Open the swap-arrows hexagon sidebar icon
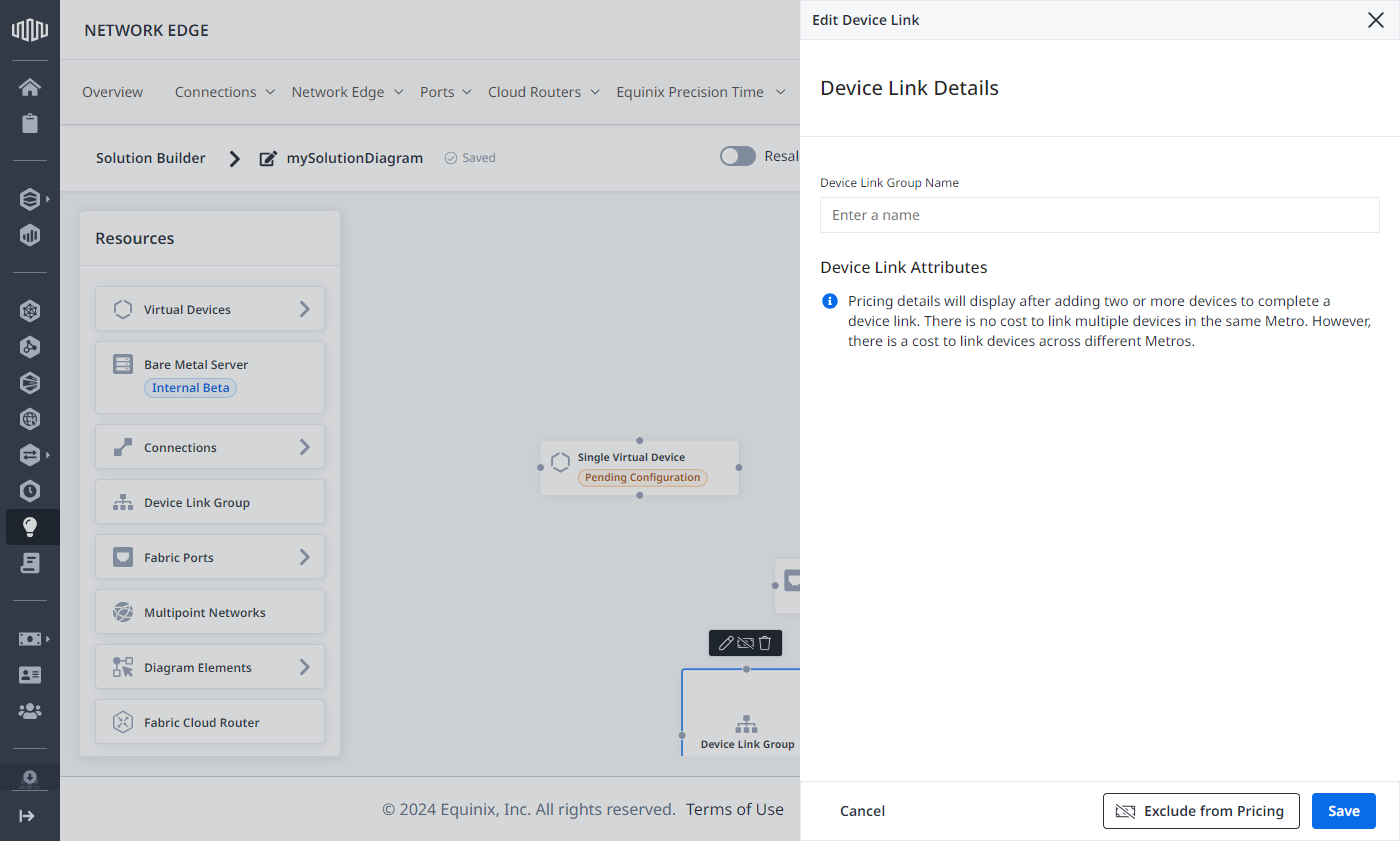Screen dimensions: 1400x841 [x=30, y=455]
